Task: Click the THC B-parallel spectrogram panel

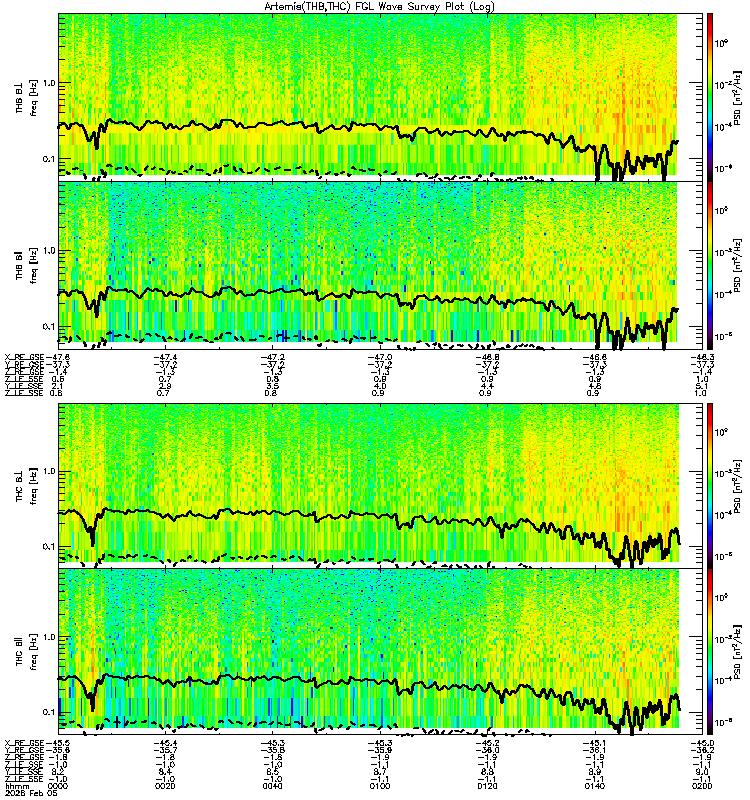Action: [x=381, y=652]
